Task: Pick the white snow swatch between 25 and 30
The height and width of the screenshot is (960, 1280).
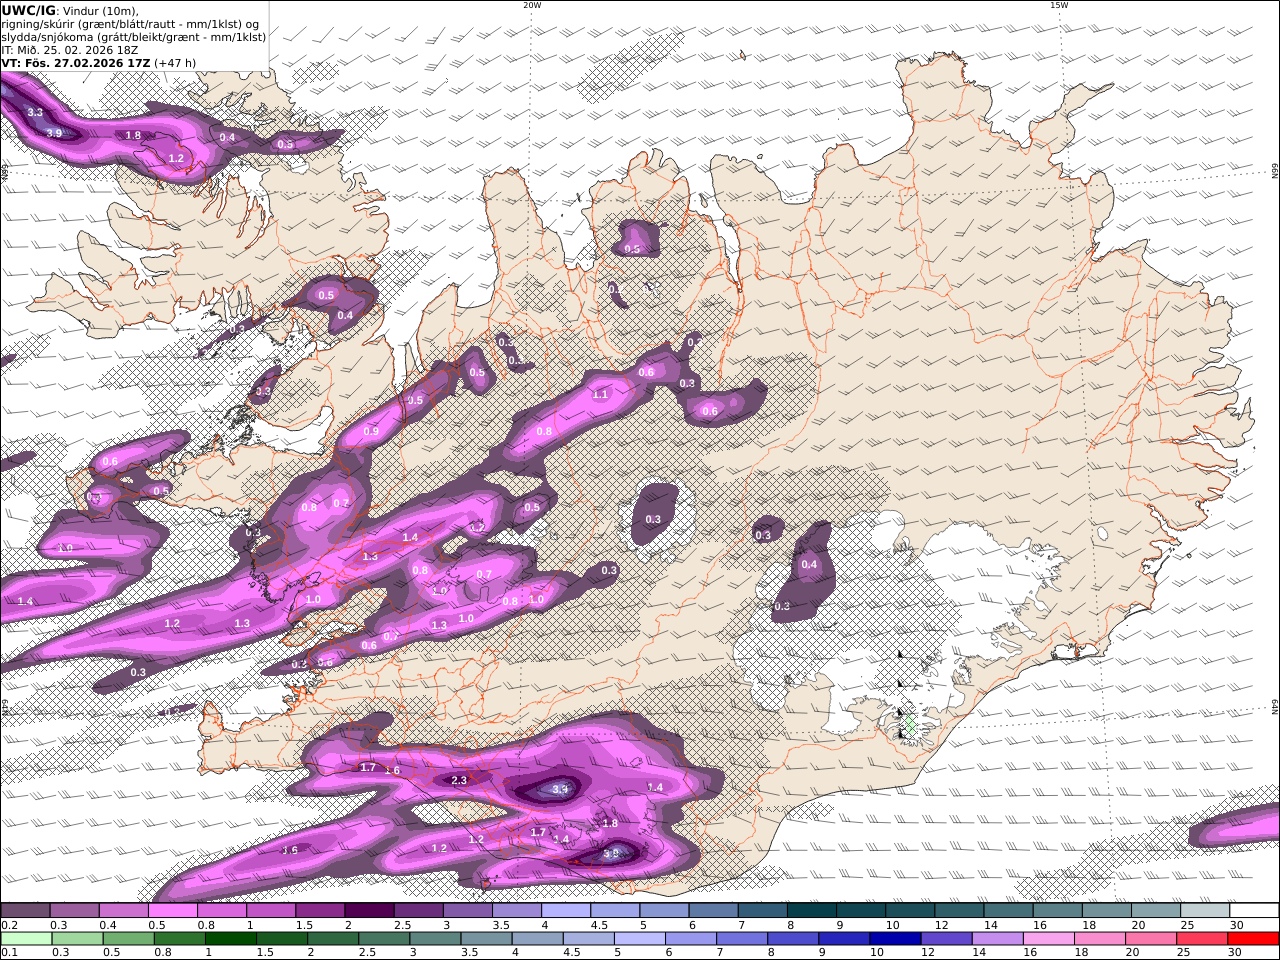Action: 1204,911
